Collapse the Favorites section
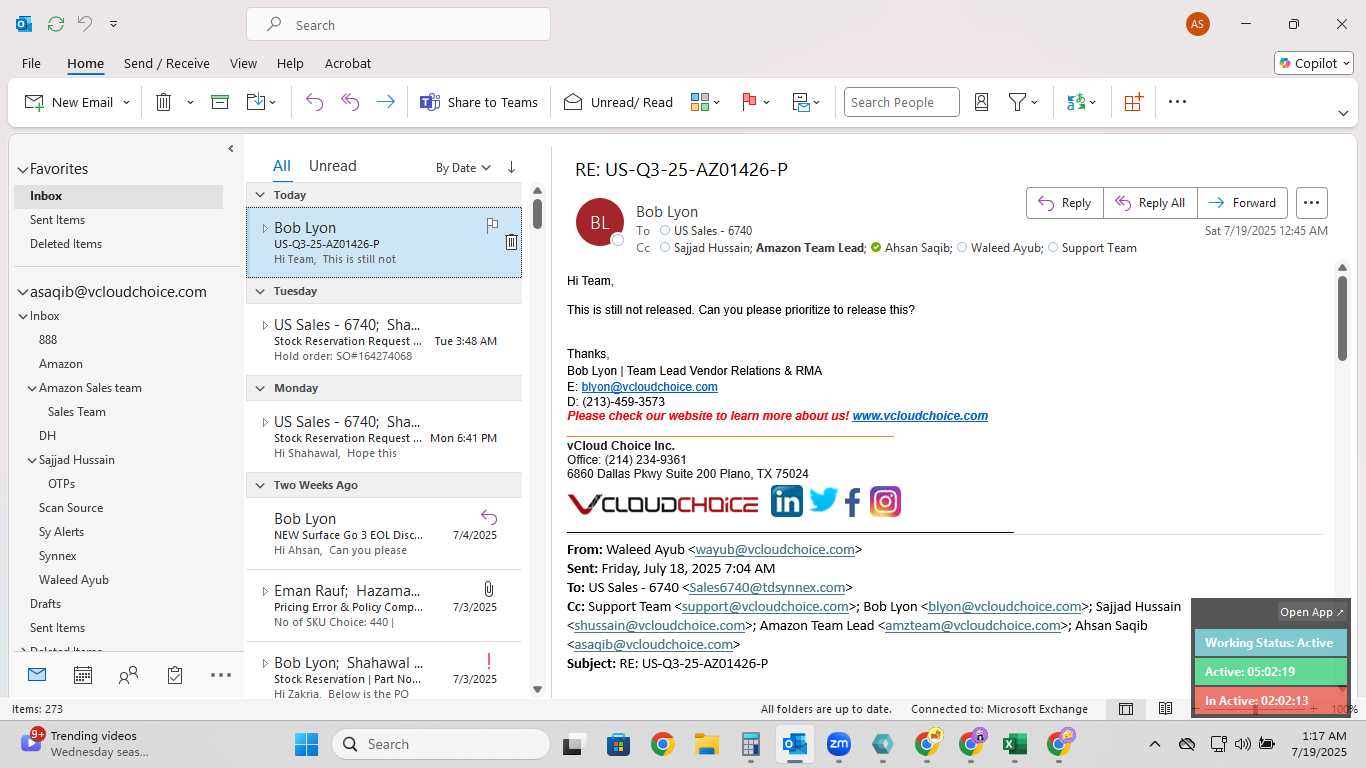Screen dimensions: 1366x768 coord(22,170)
